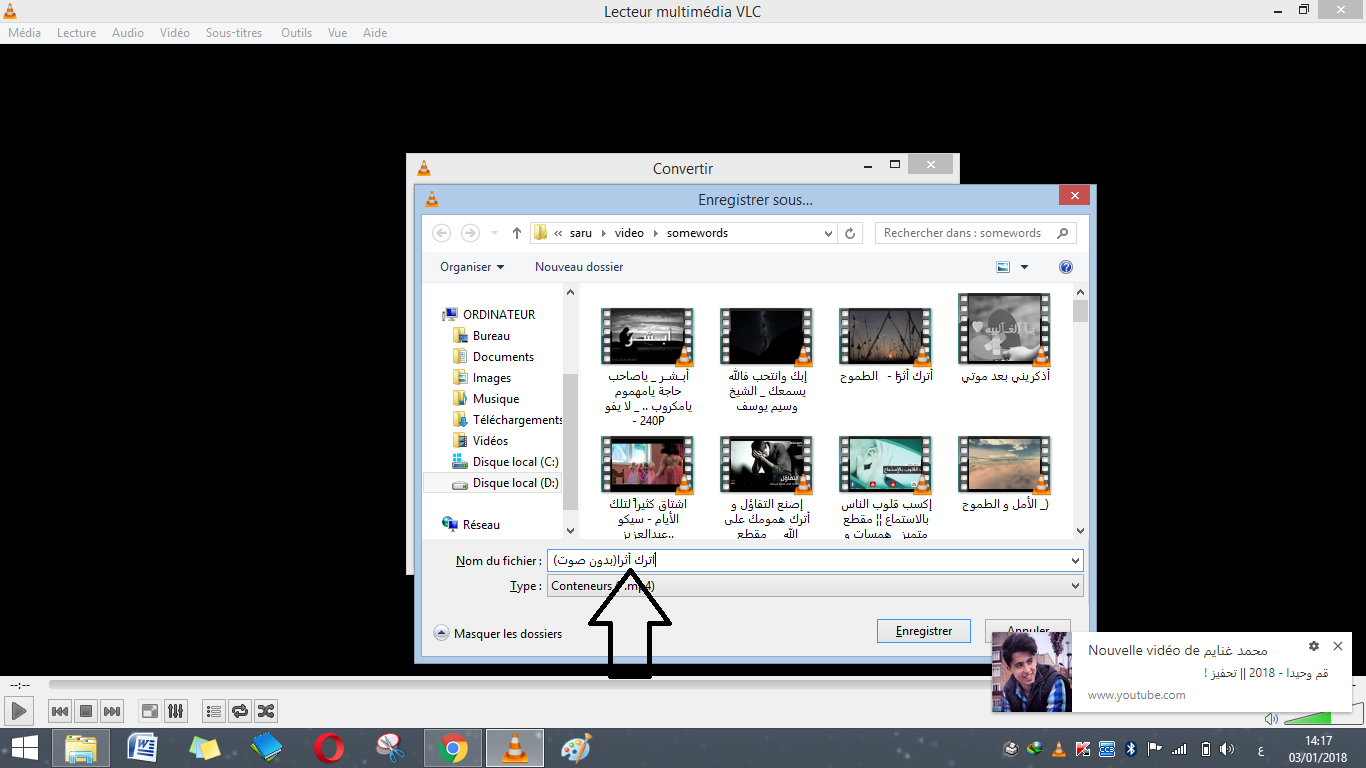Select Bureau in the folder tree
This screenshot has width=1366, height=768.
(491, 336)
